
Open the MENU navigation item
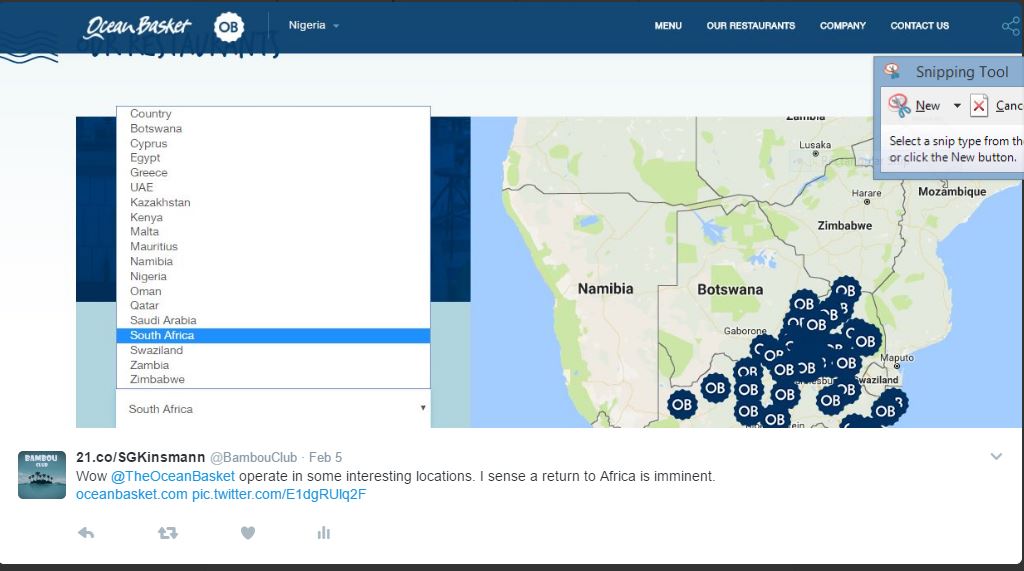click(x=668, y=25)
